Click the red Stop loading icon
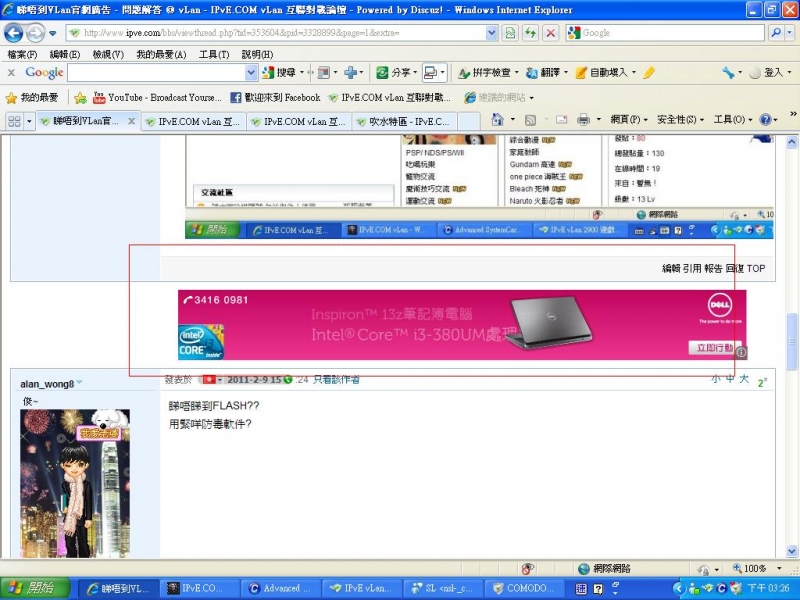 tap(551, 33)
